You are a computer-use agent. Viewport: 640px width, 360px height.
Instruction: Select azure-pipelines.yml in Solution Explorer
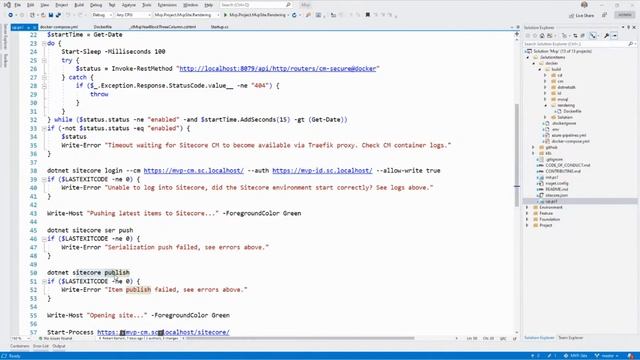(569, 135)
